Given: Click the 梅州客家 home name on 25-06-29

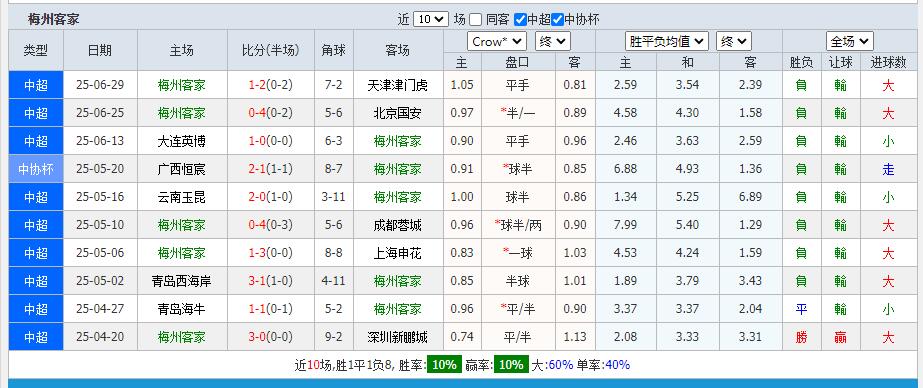Looking at the screenshot, I should [182, 85].
